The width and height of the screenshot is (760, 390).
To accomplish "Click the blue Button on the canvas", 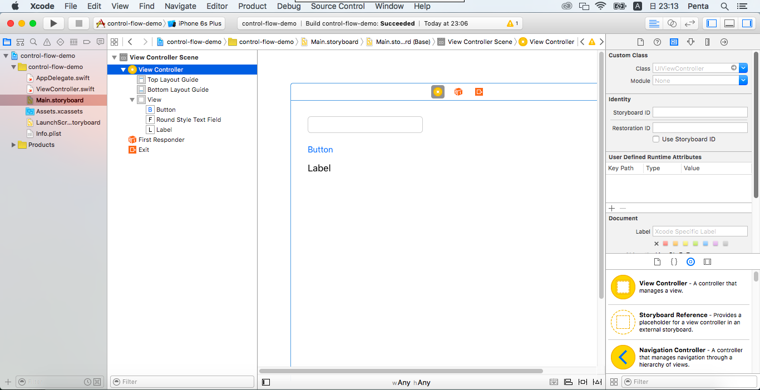I will click(320, 150).
